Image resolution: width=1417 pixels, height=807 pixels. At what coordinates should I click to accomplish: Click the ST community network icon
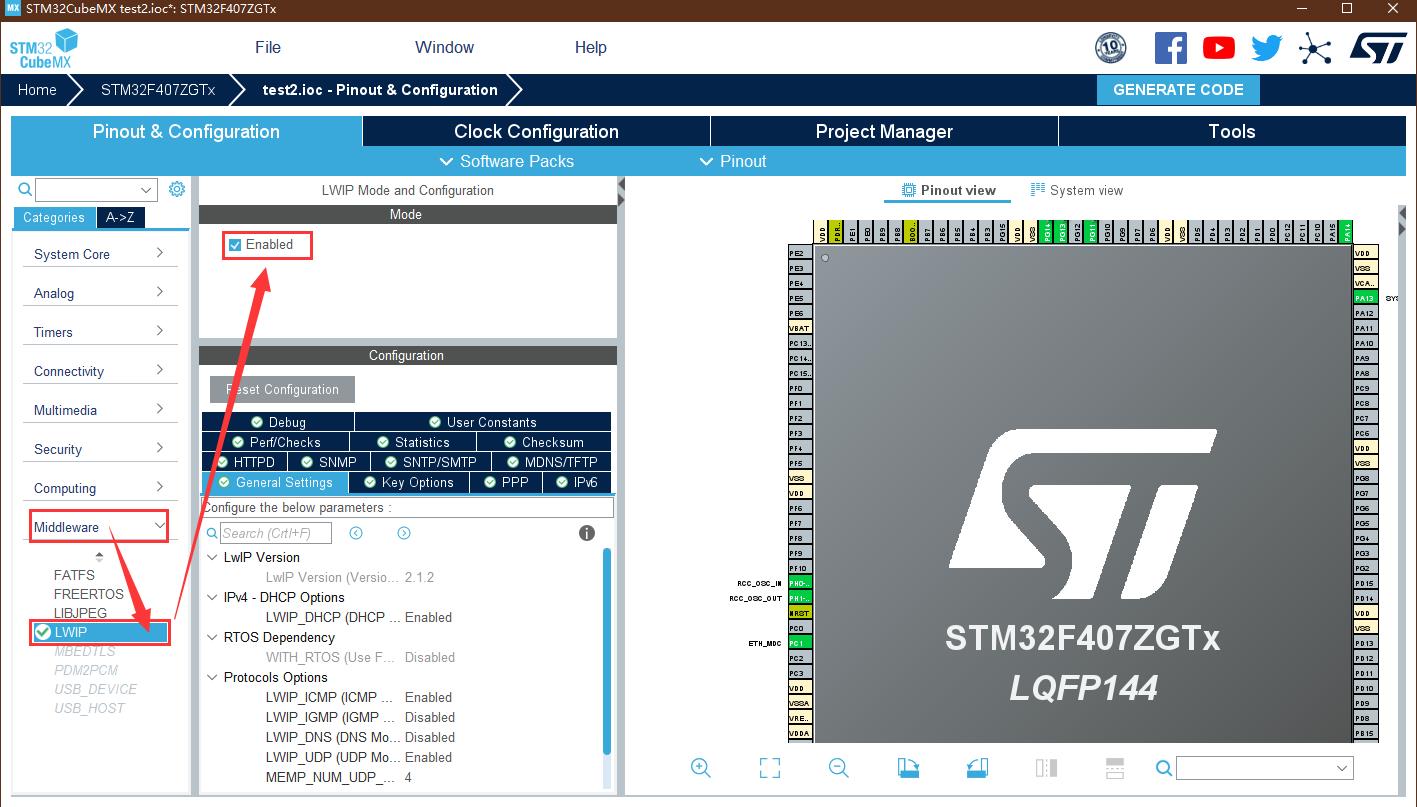click(1315, 48)
